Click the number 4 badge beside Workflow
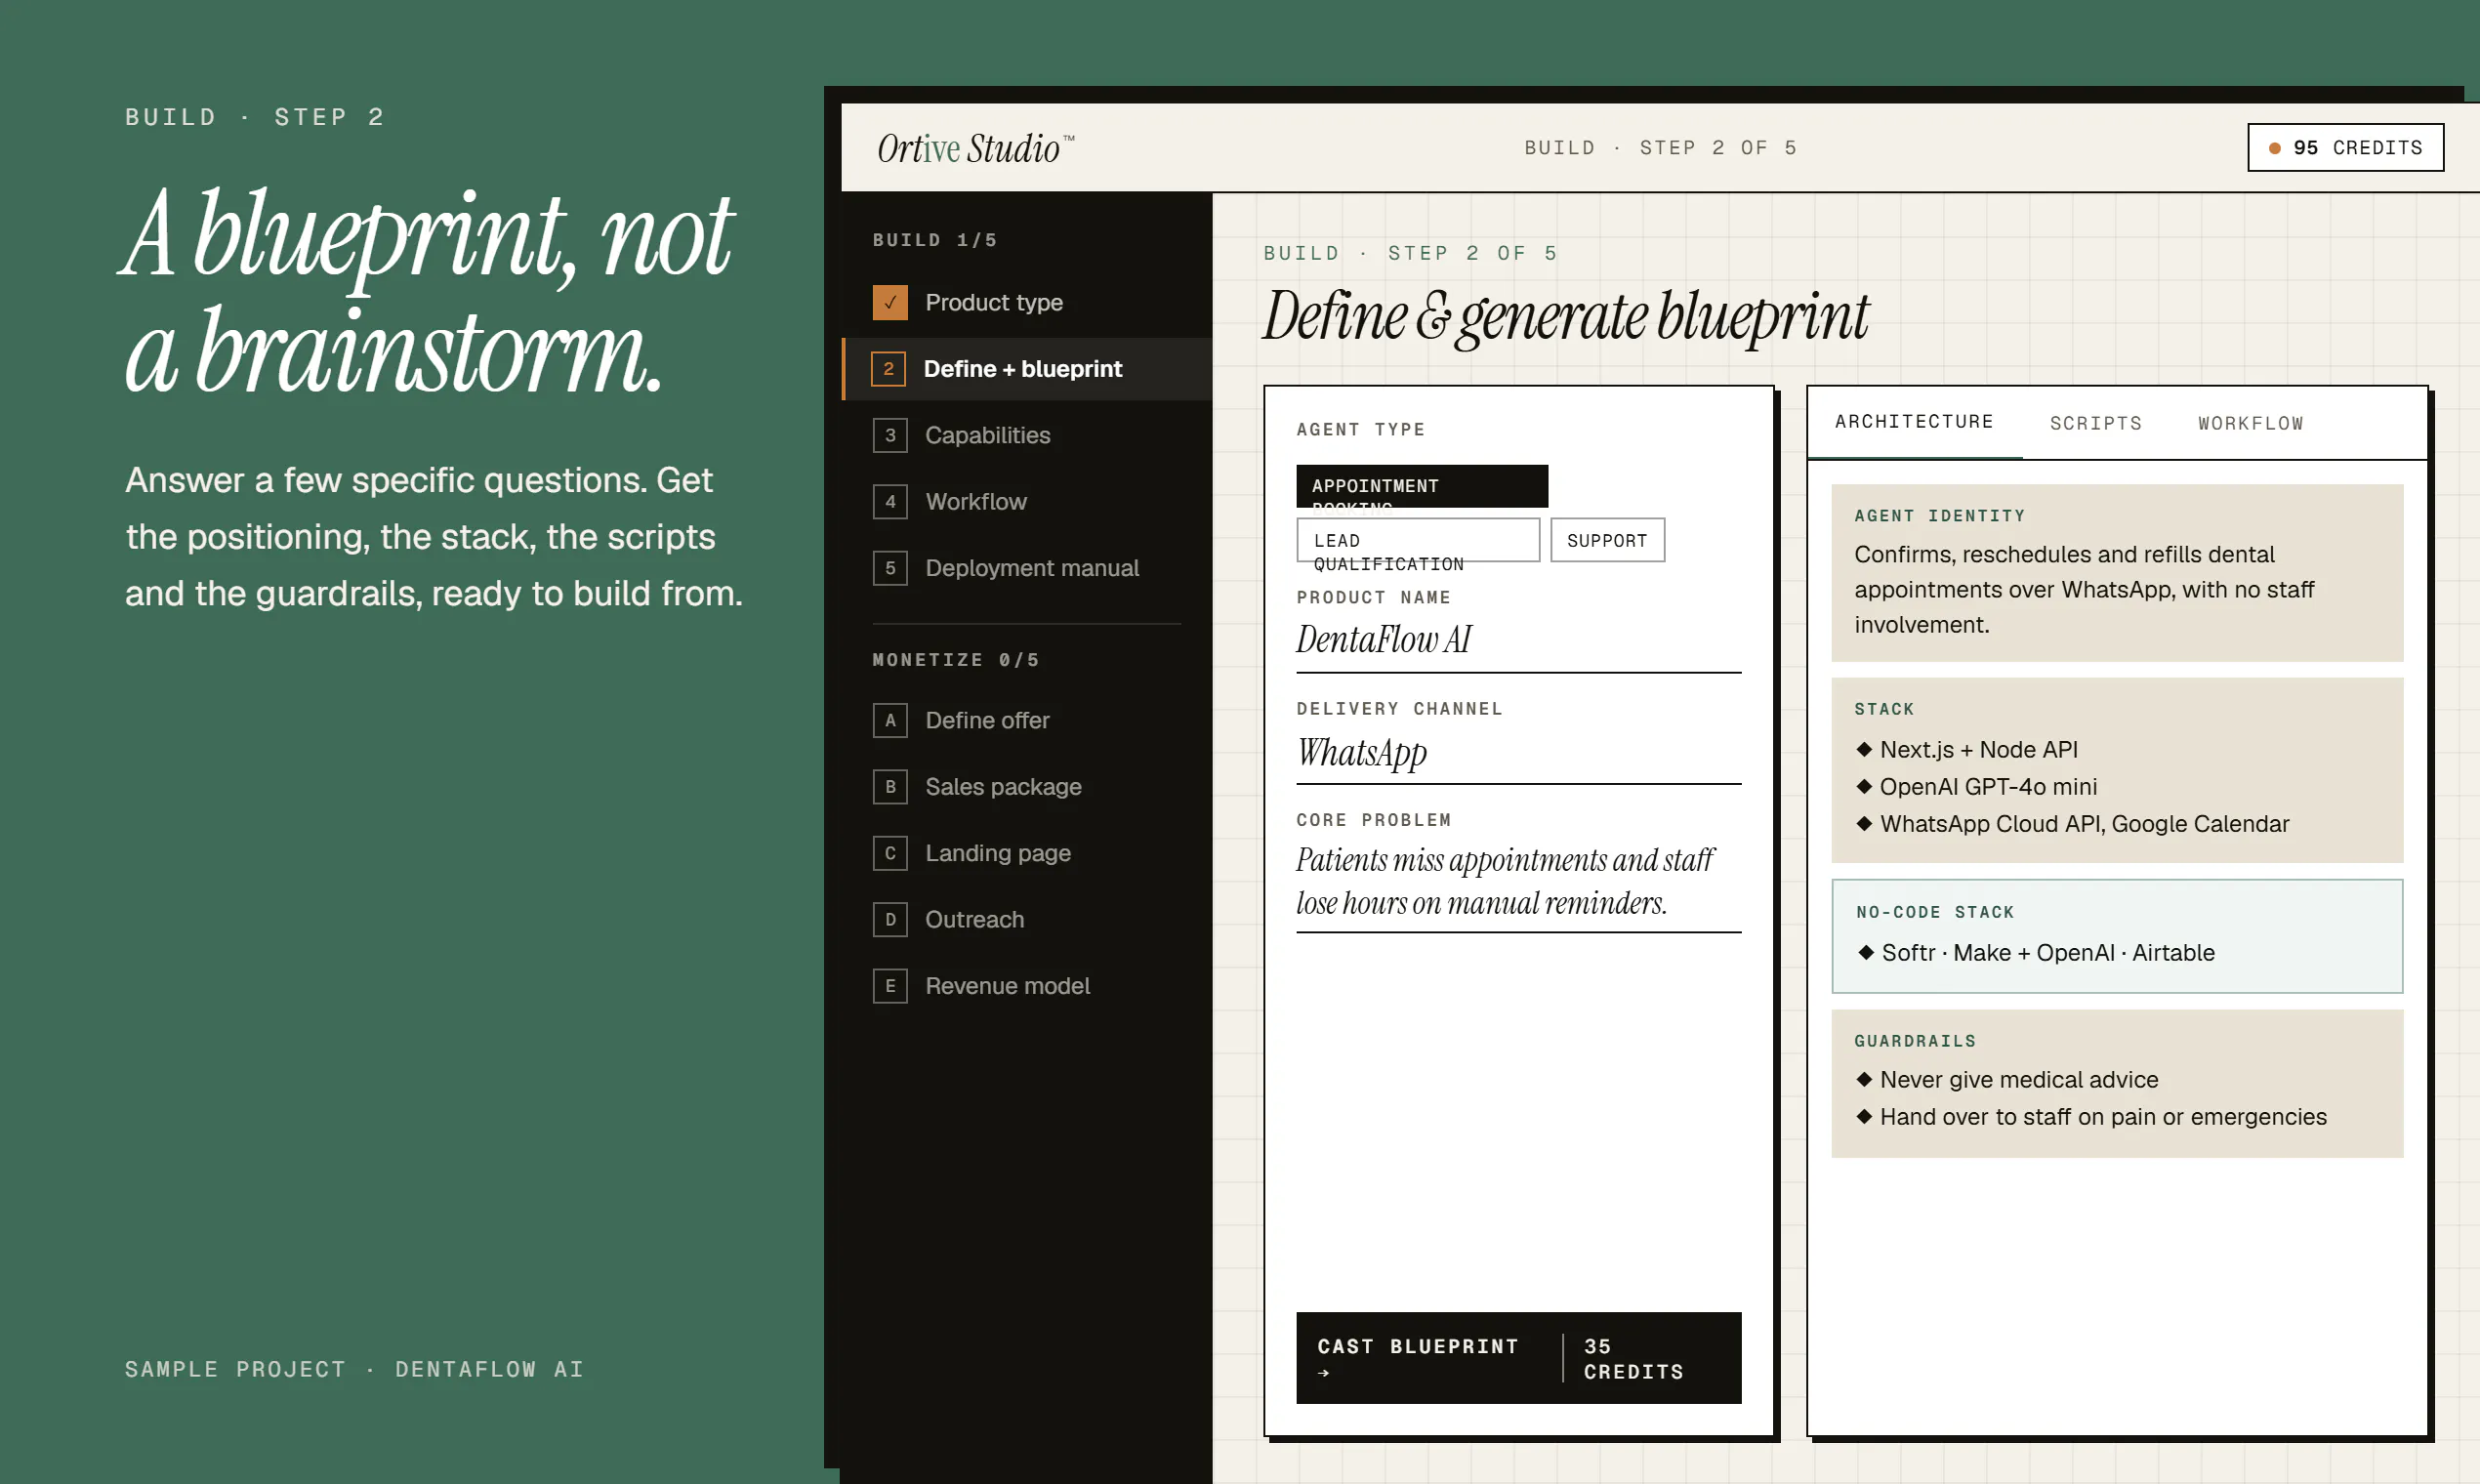The width and height of the screenshot is (2480, 1484). click(889, 501)
